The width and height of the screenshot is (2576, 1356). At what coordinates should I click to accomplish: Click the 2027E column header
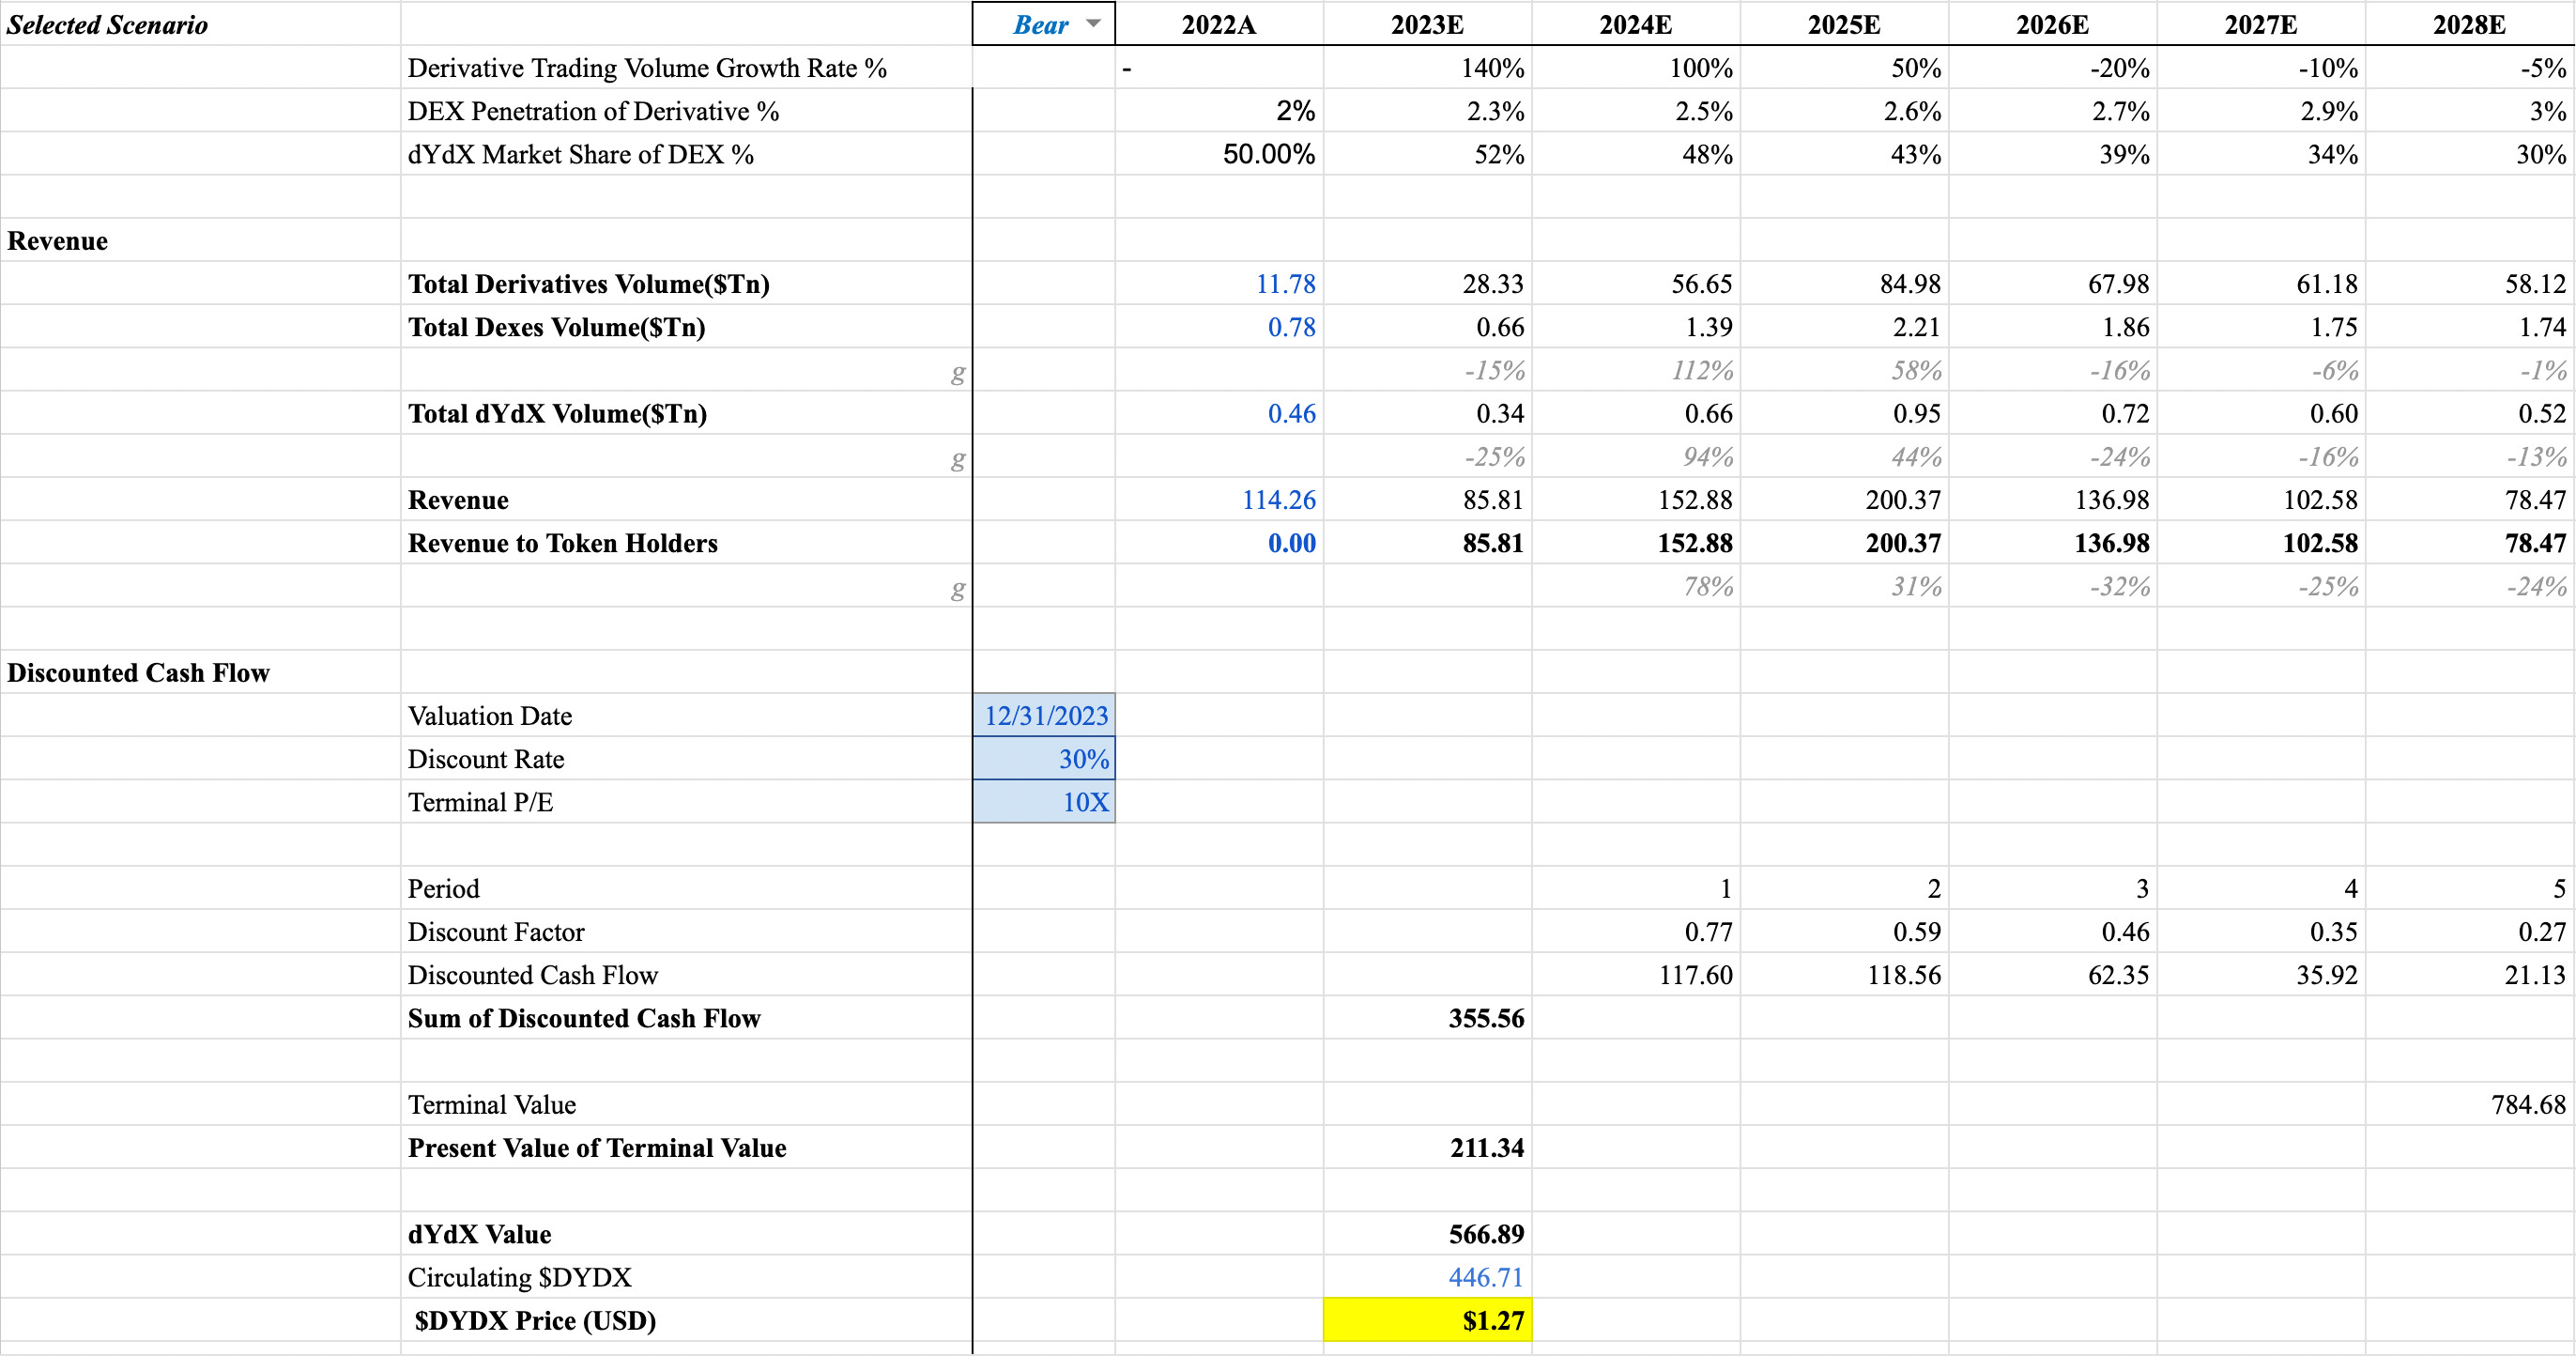[x=2261, y=24]
